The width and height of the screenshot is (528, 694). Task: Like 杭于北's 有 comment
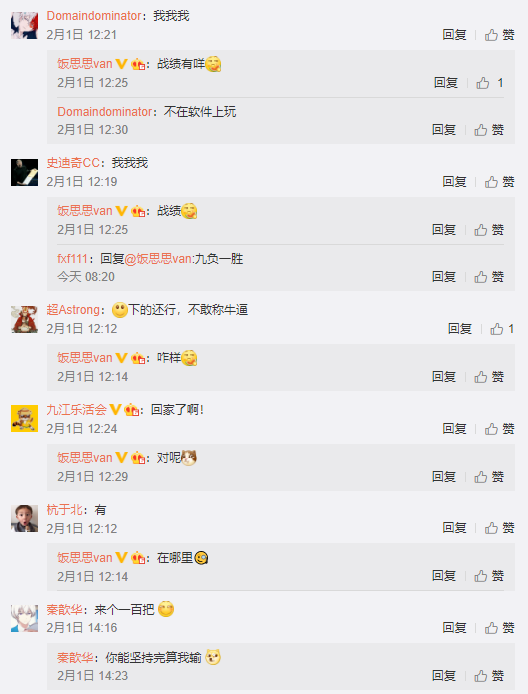pyautogui.click(x=499, y=528)
